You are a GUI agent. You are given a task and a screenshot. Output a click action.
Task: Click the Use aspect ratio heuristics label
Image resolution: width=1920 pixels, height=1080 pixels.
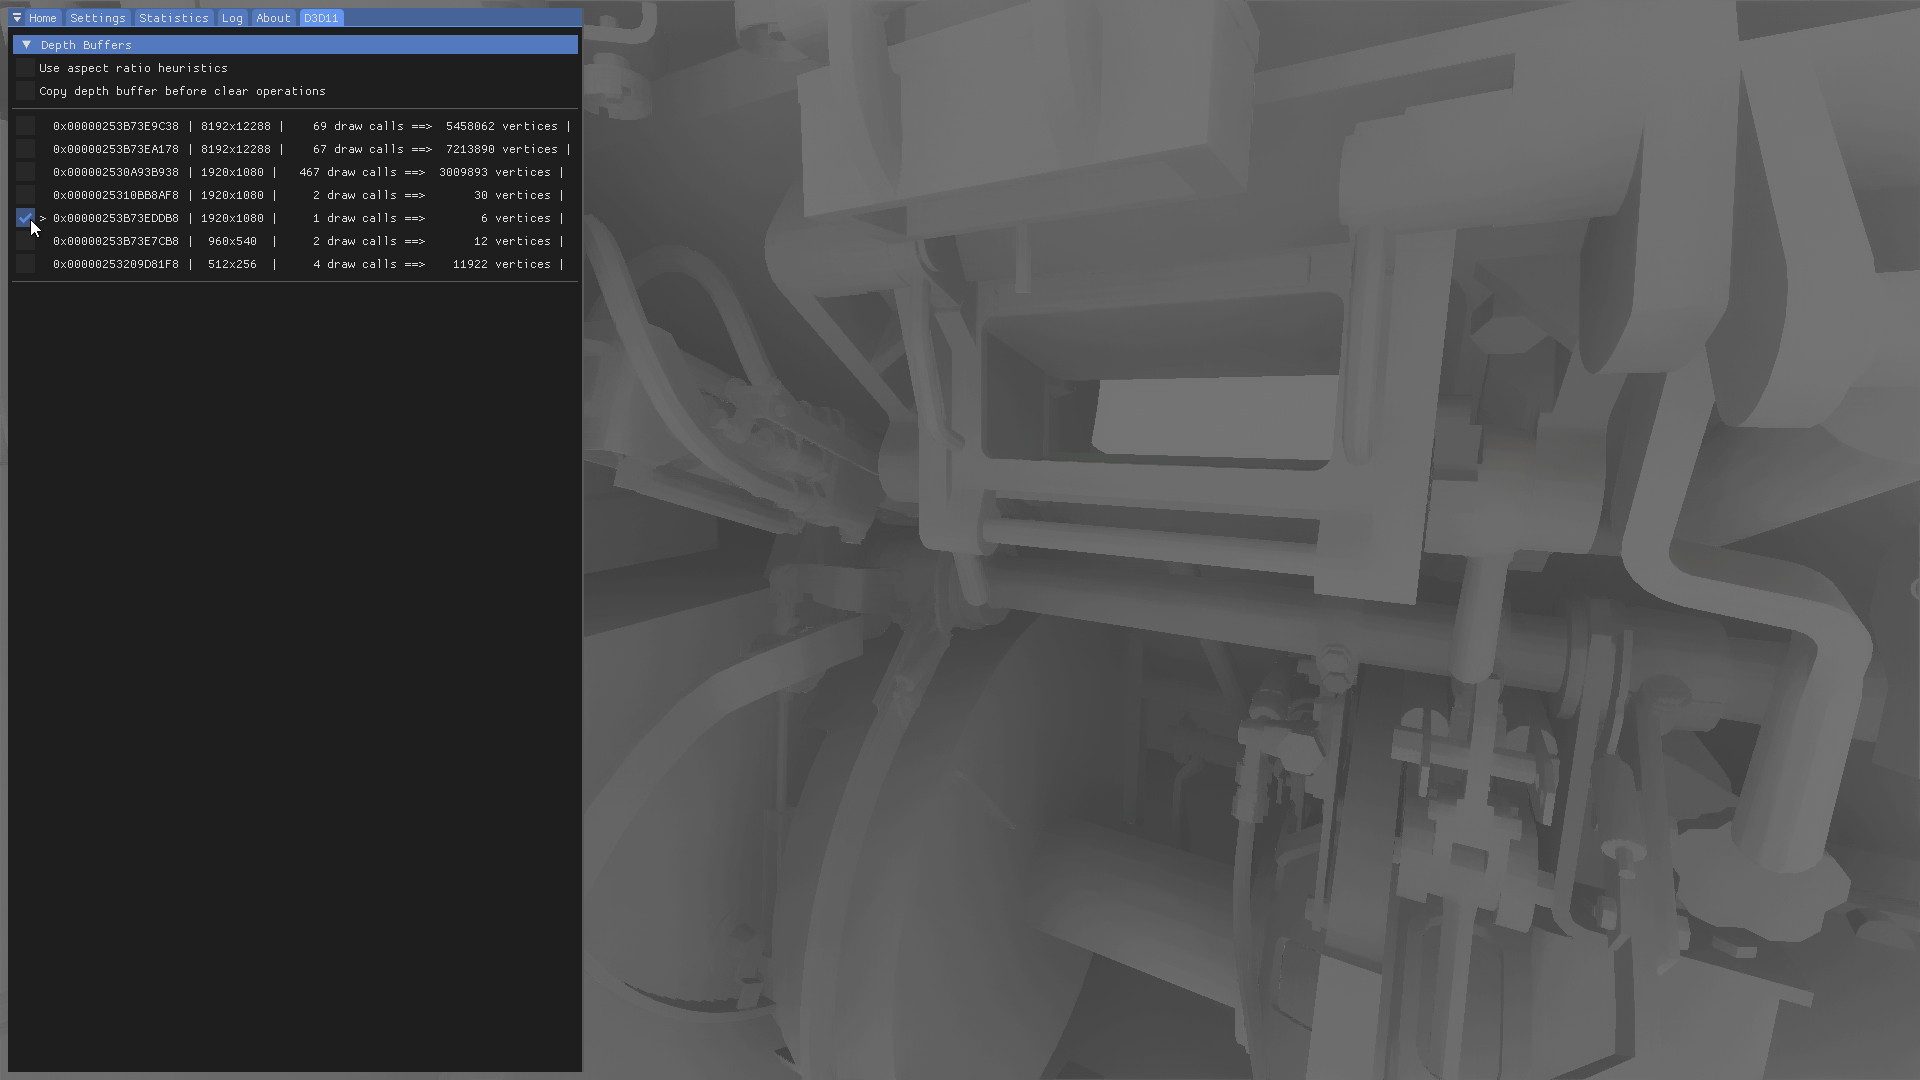click(133, 68)
